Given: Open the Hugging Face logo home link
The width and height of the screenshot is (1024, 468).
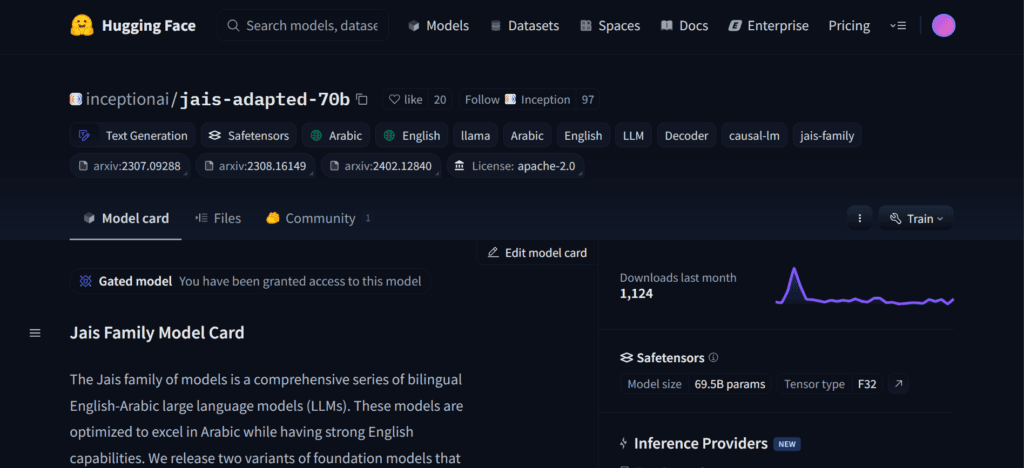Looking at the screenshot, I should pyautogui.click(x=133, y=25).
